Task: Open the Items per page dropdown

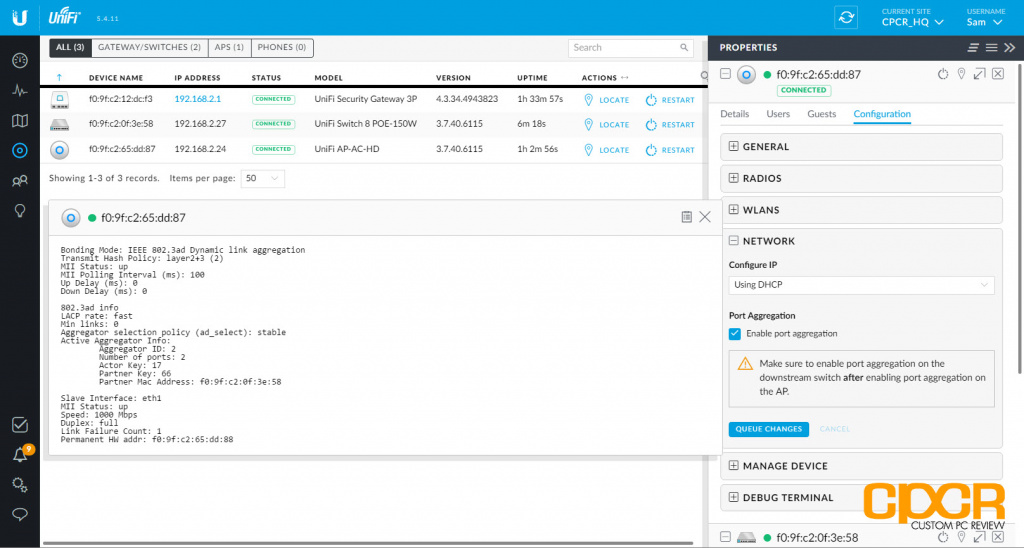Action: (264, 178)
